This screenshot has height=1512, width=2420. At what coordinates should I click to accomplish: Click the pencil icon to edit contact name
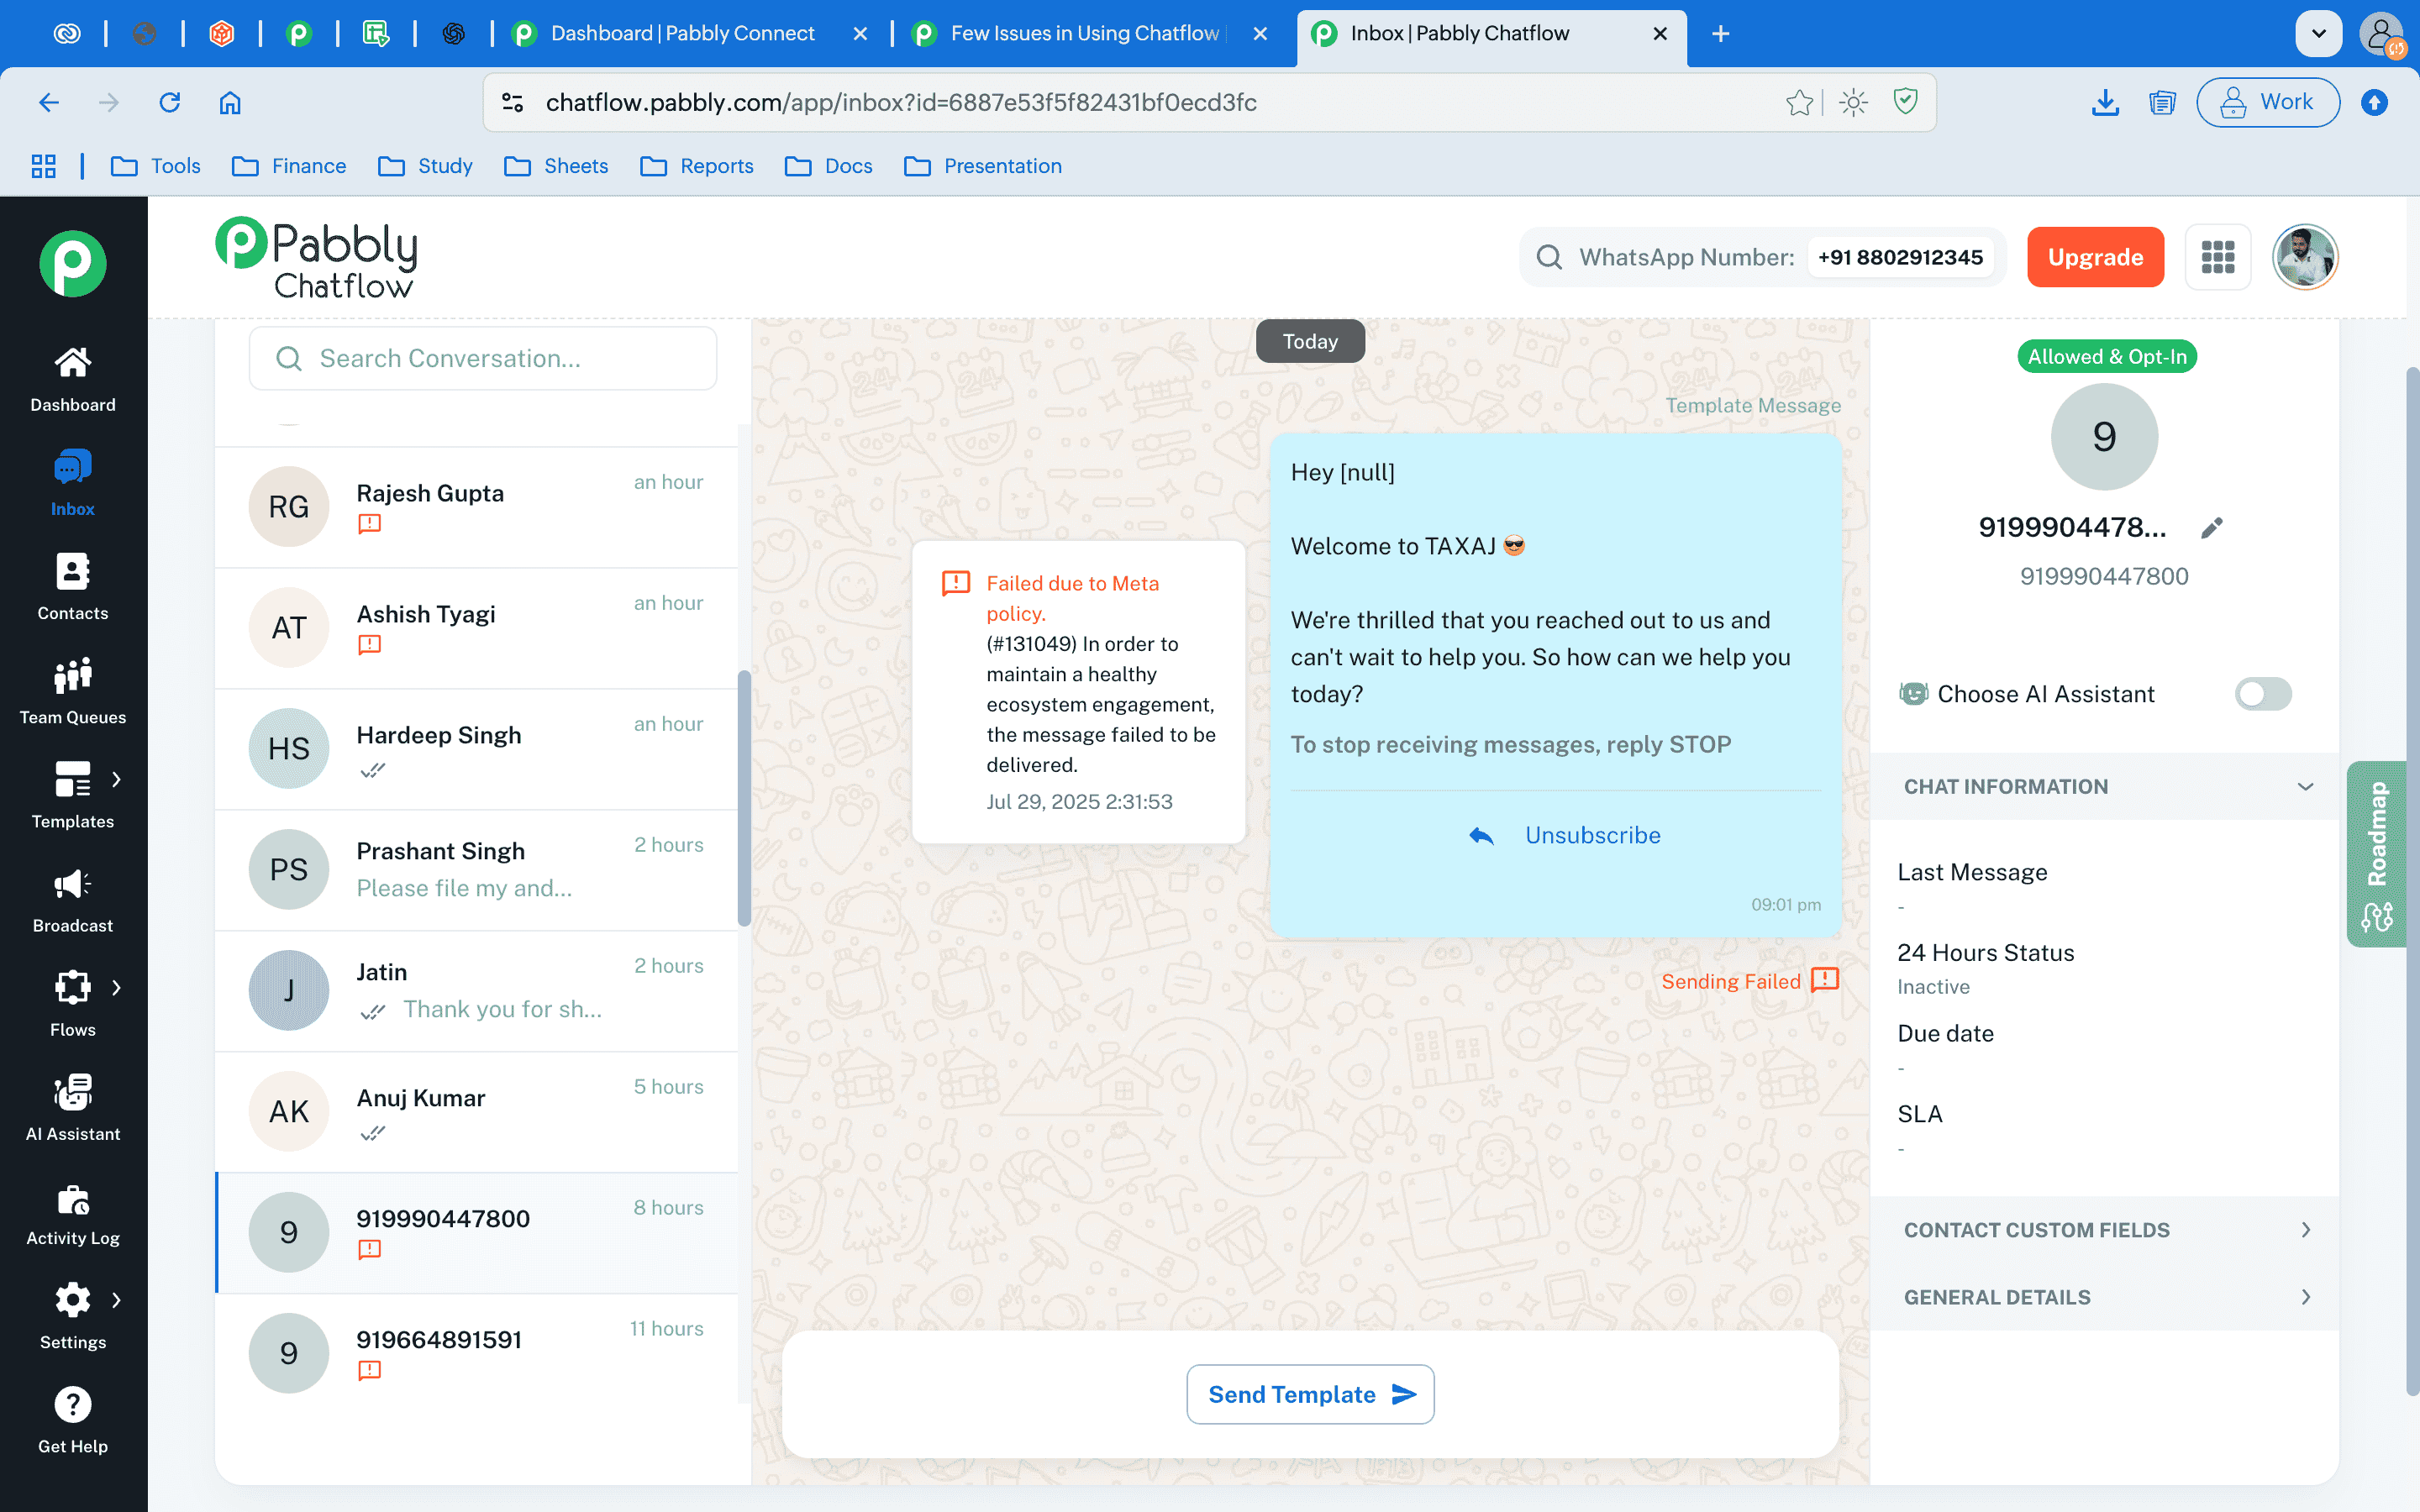click(x=2212, y=528)
